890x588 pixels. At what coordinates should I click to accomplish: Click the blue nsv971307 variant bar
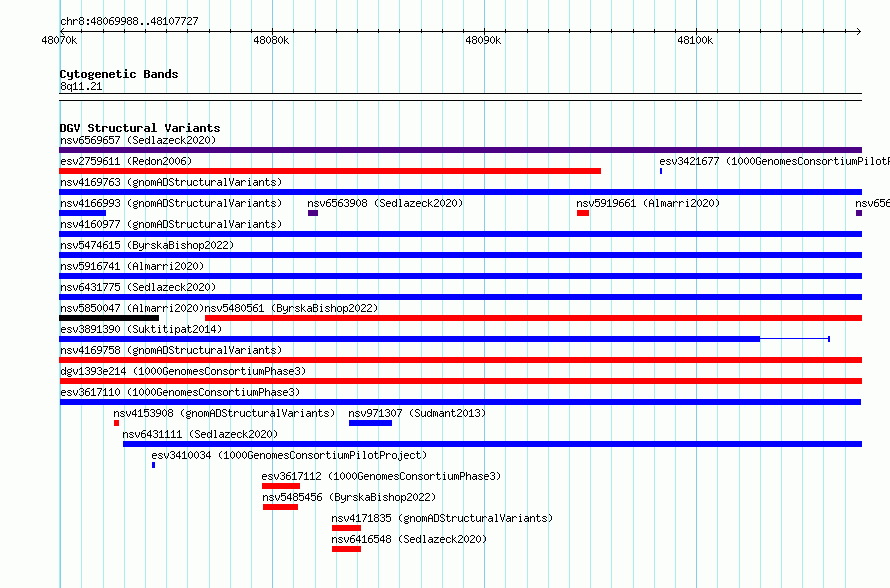(370, 423)
